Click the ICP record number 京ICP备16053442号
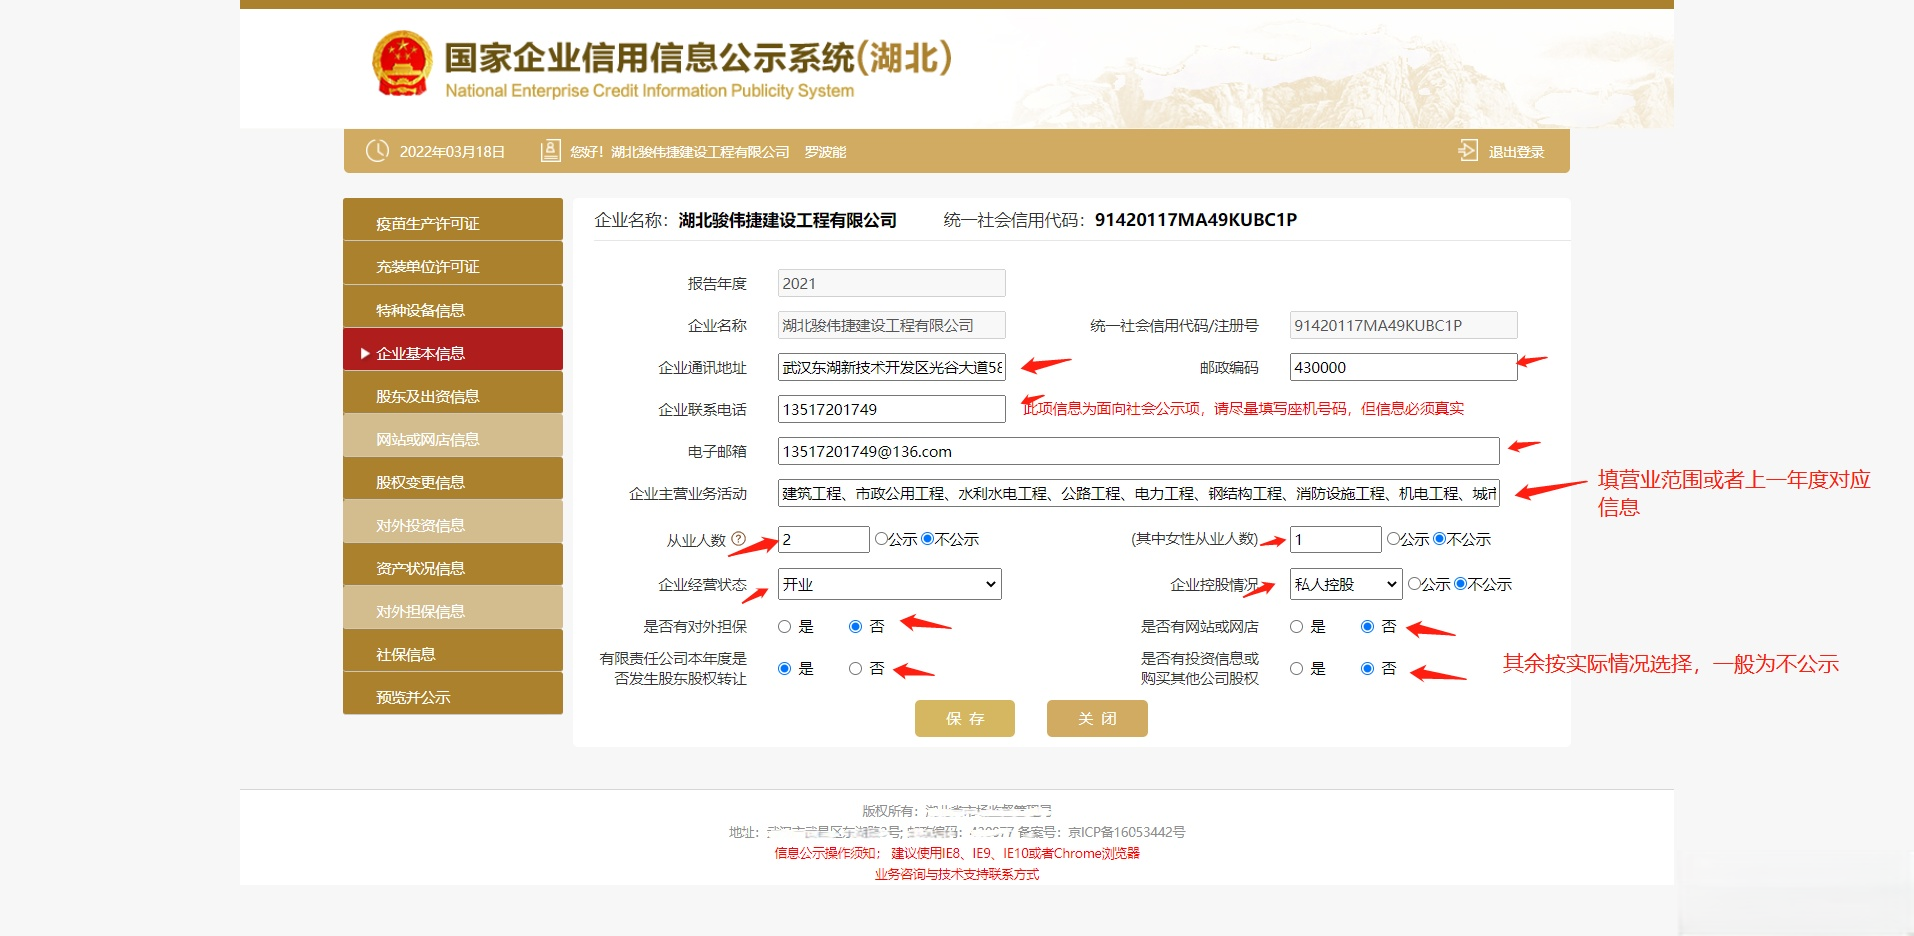Image resolution: width=1914 pixels, height=936 pixels. pos(1127,832)
